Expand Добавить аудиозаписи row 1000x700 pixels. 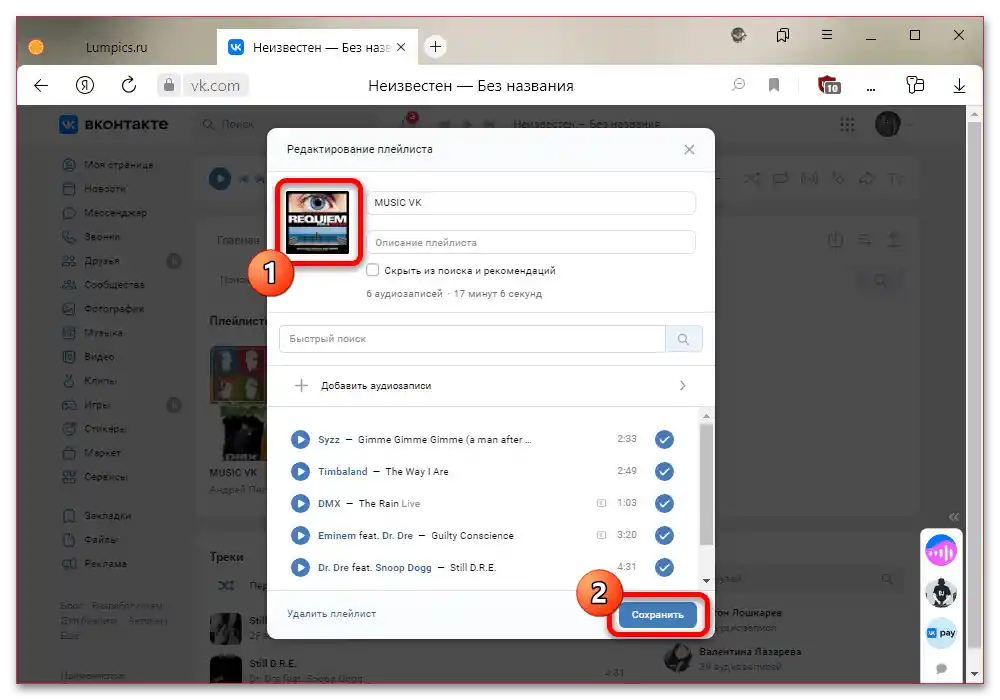[x=490, y=386]
